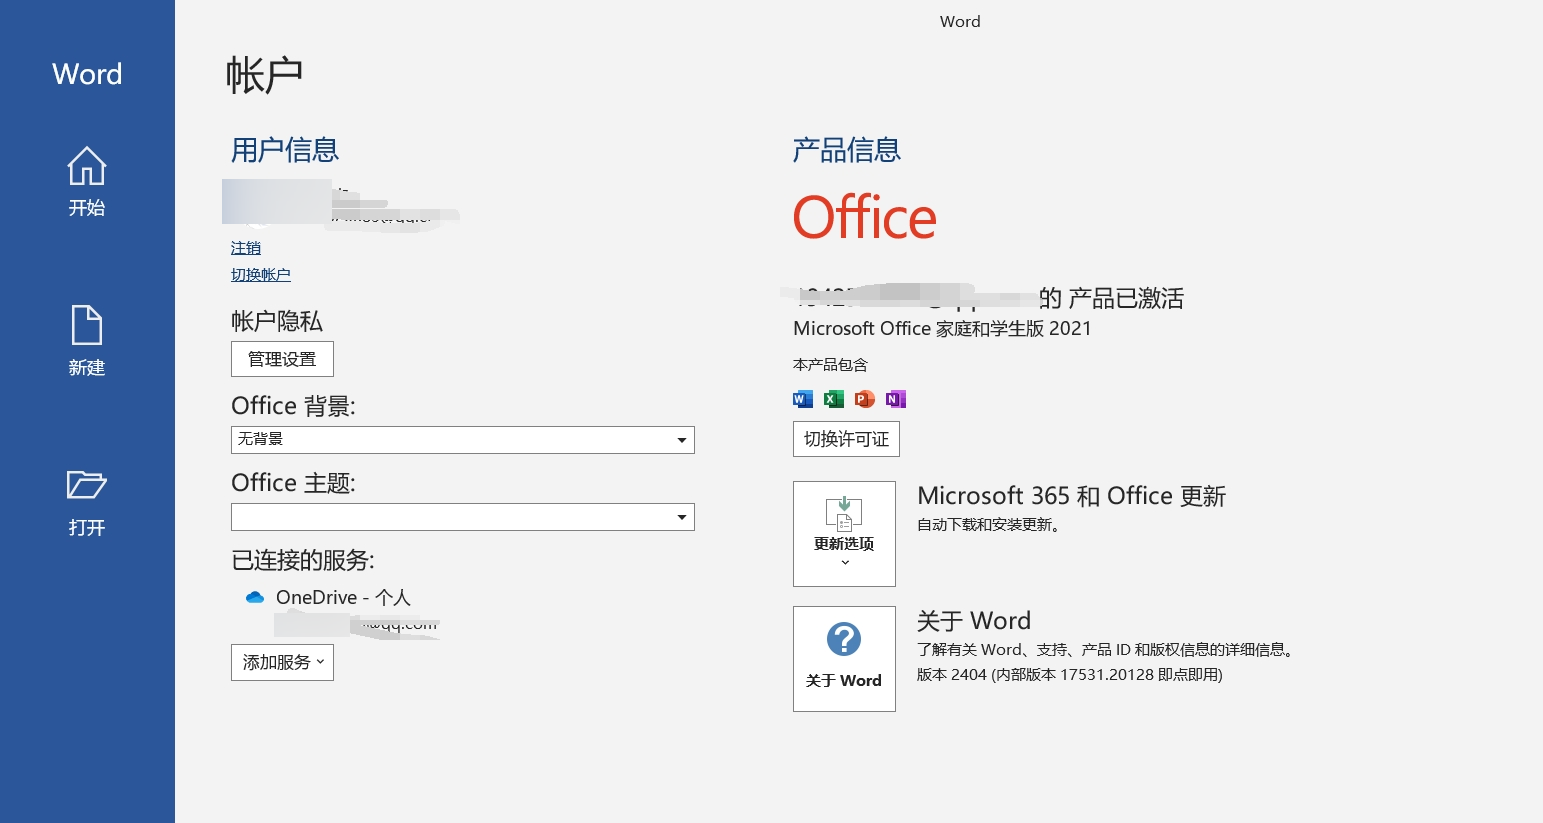Open 更新选项 update options button
Image resolution: width=1543 pixels, height=823 pixels.
844,534
